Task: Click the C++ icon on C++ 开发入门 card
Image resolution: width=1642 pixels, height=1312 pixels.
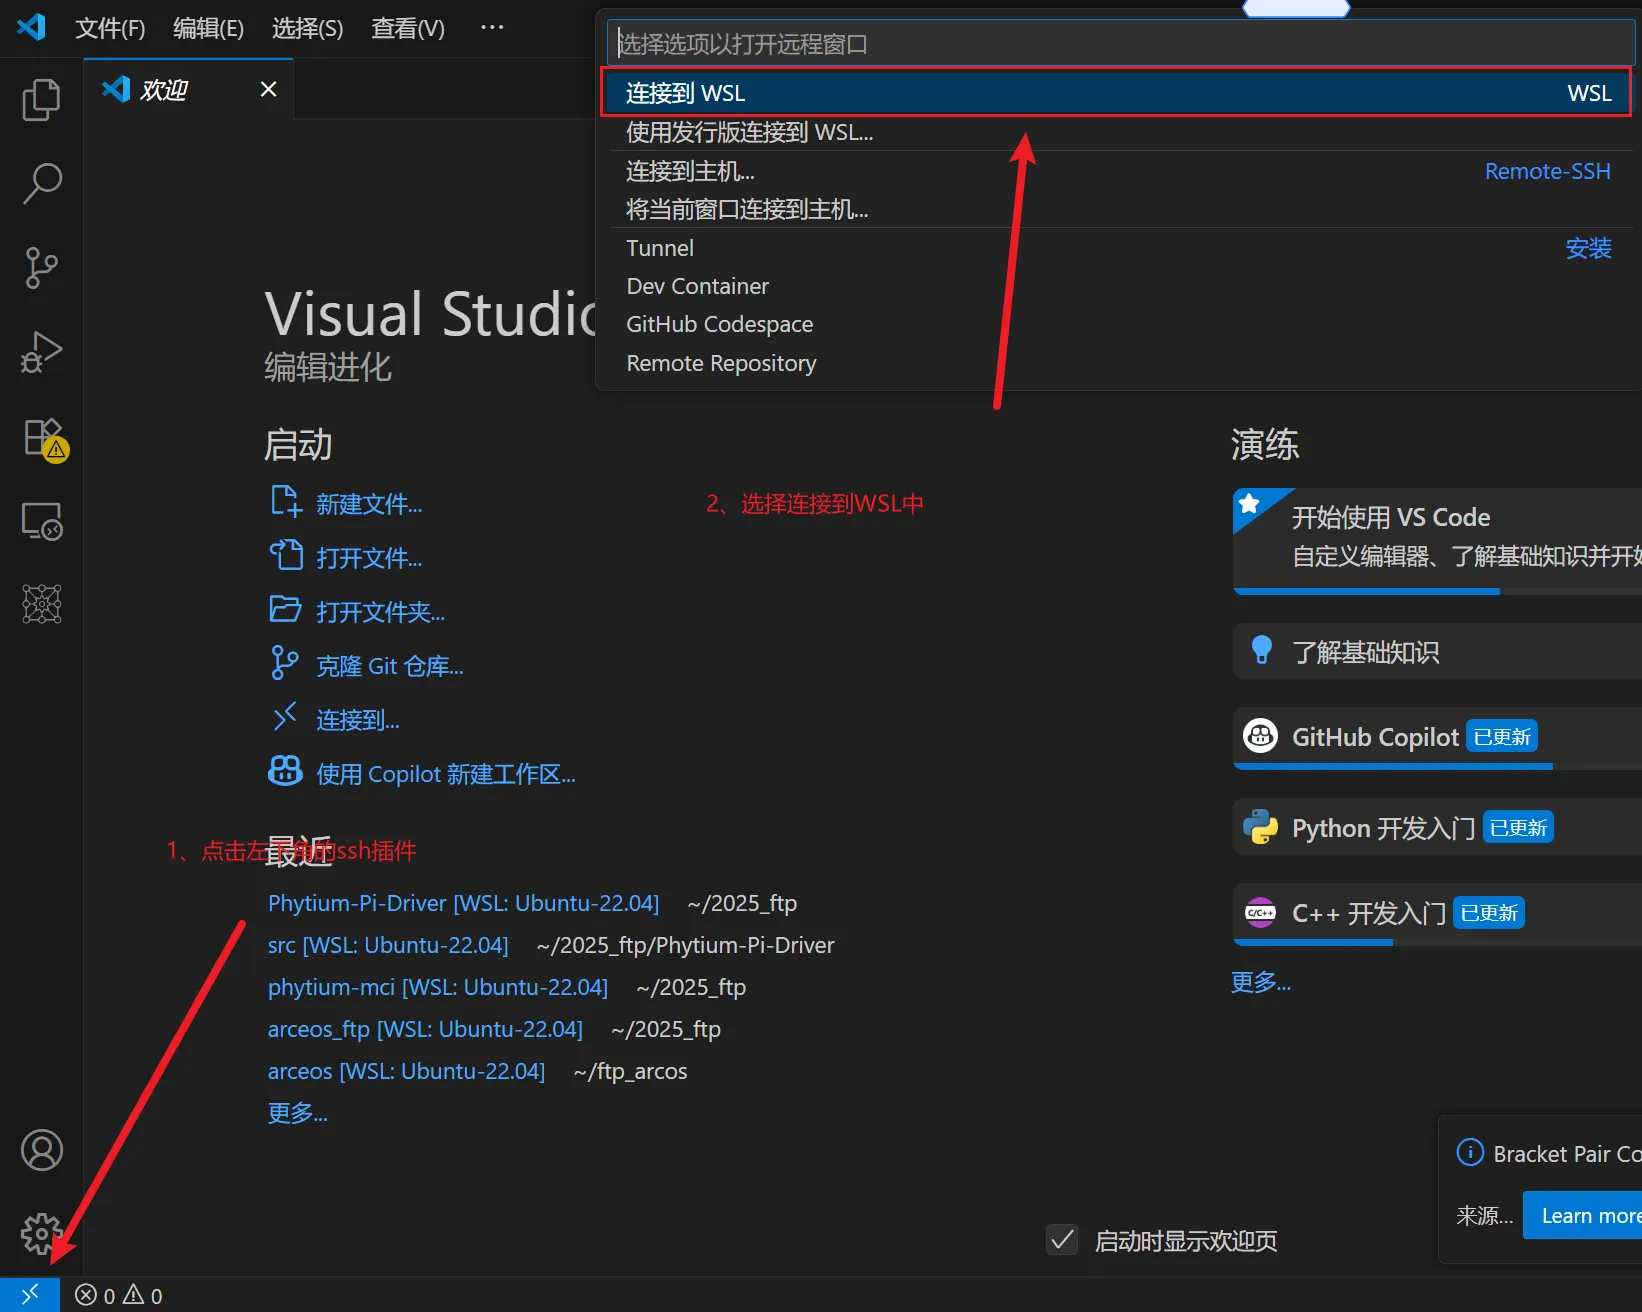Action: click(1260, 912)
